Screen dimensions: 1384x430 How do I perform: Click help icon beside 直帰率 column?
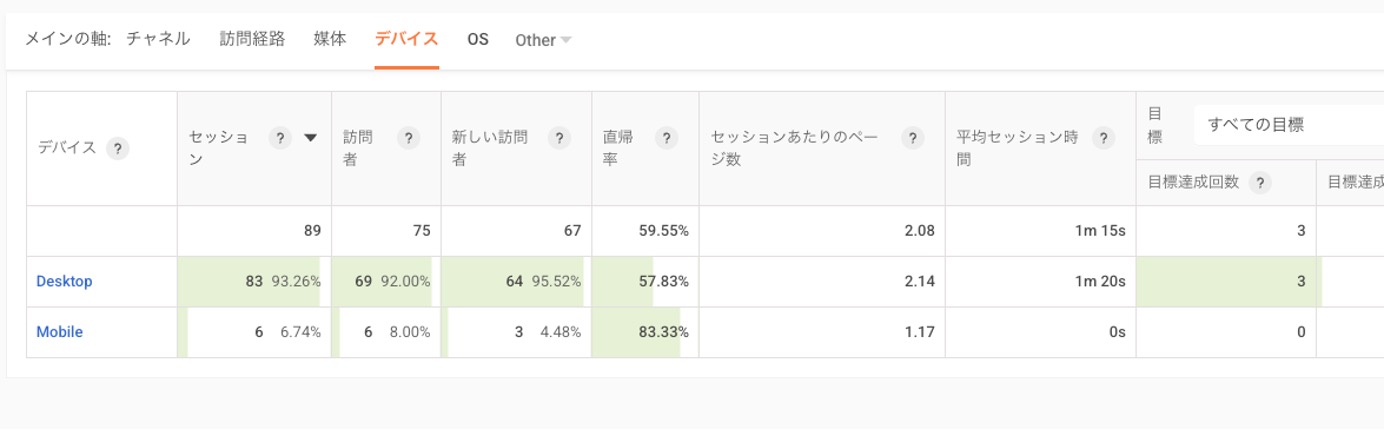tap(667, 139)
